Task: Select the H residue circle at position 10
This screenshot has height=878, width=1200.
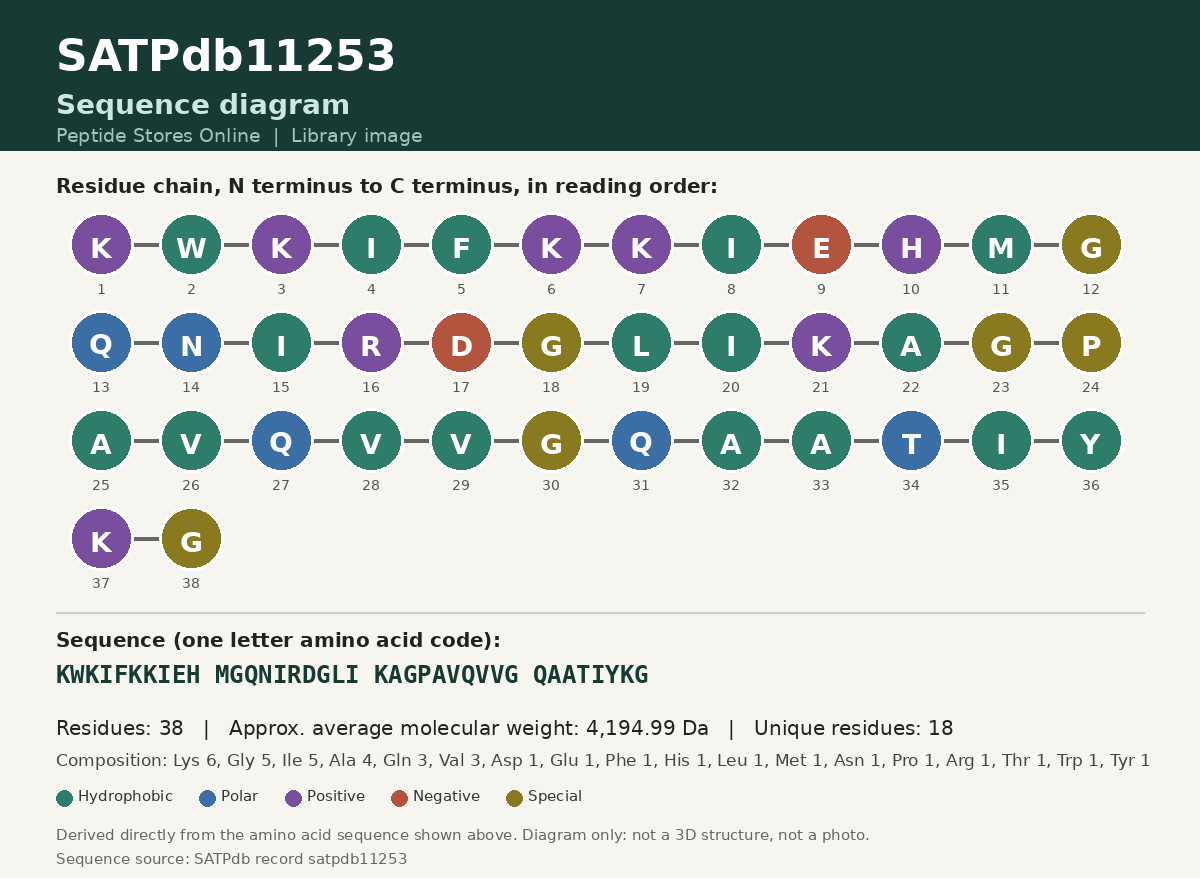Action: [x=911, y=245]
